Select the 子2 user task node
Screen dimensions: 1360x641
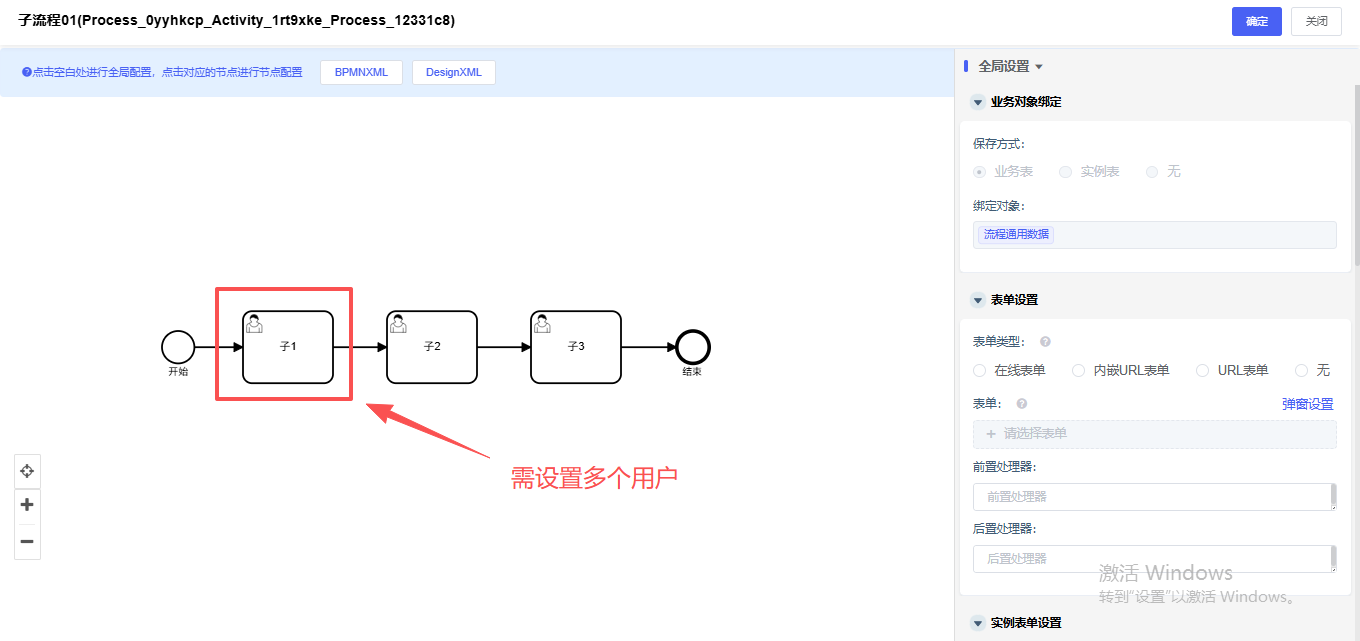point(432,347)
